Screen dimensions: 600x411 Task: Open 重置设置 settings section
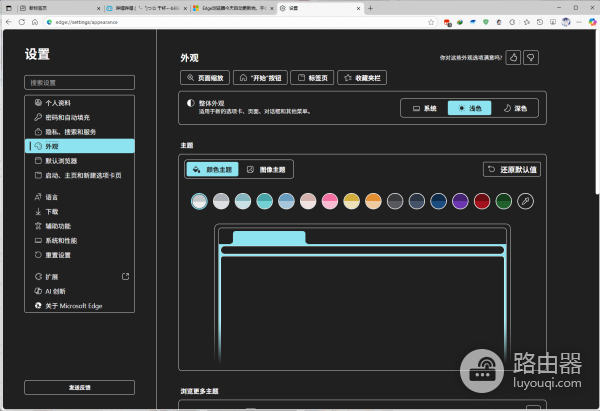80,255
